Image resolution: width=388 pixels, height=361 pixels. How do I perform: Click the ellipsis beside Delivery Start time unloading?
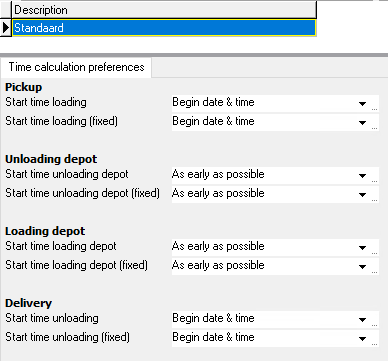click(x=374, y=320)
